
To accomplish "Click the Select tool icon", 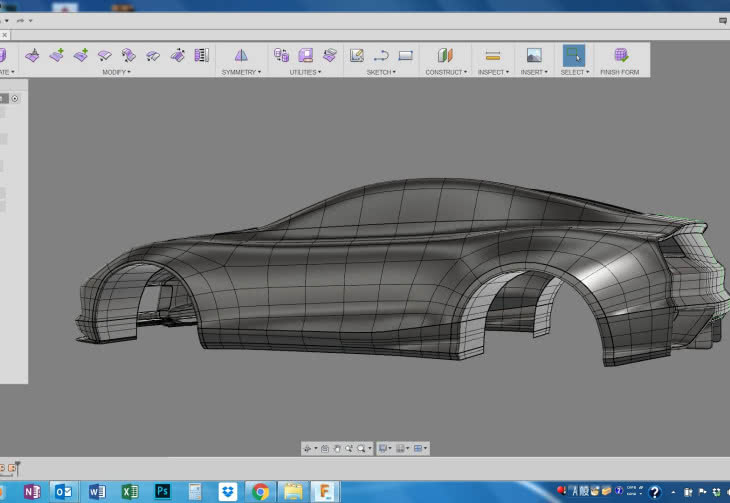I will (x=574, y=55).
